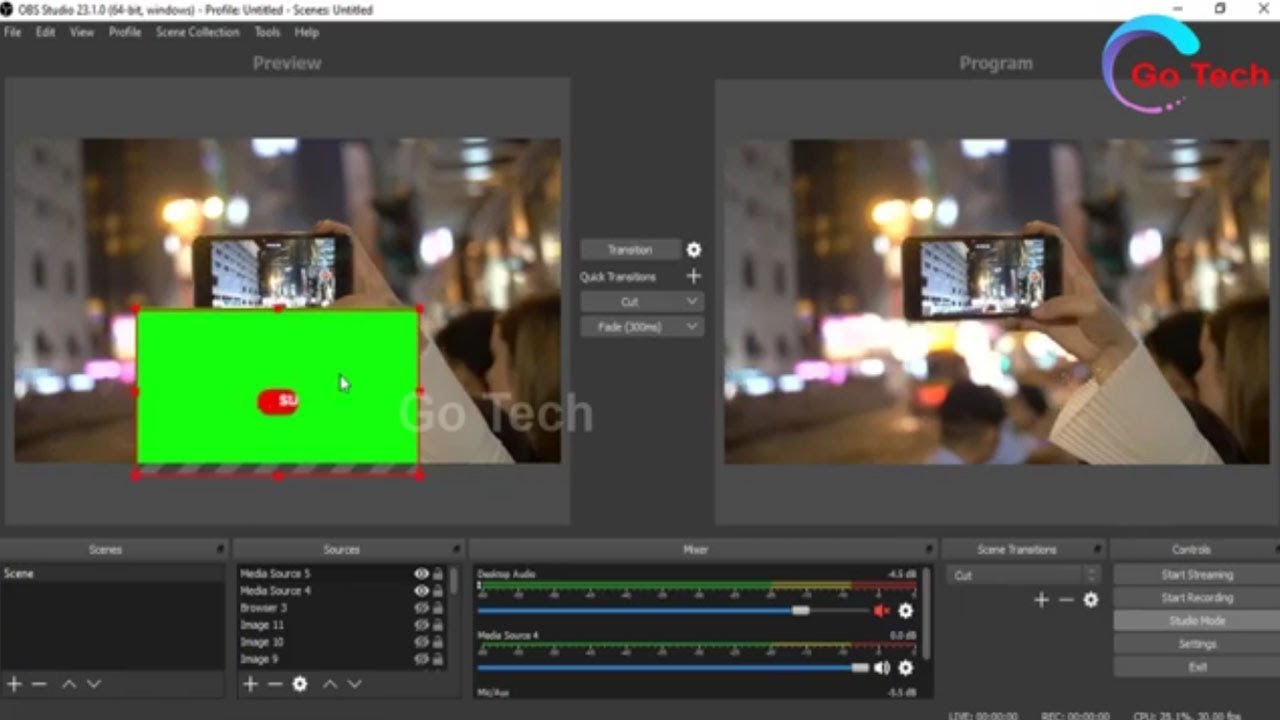
Task: Pop out the Scene Transitions dock panel
Action: (1097, 549)
